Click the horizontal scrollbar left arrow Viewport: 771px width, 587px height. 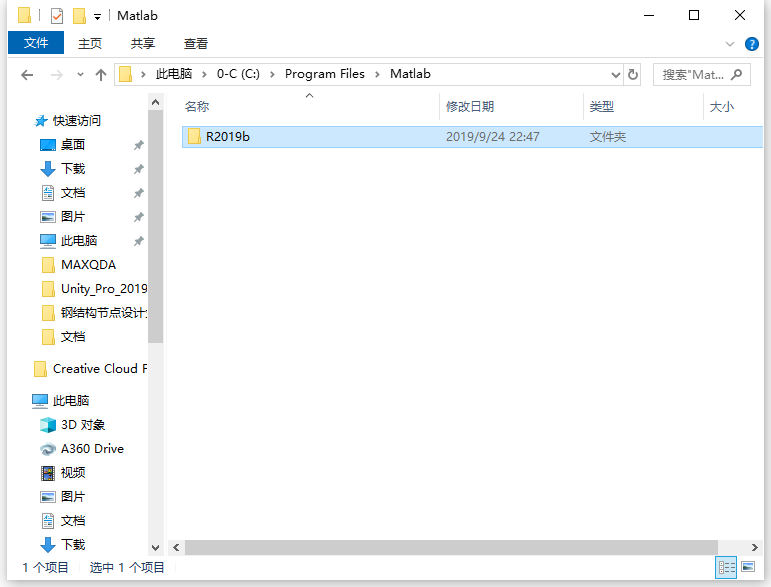click(176, 547)
